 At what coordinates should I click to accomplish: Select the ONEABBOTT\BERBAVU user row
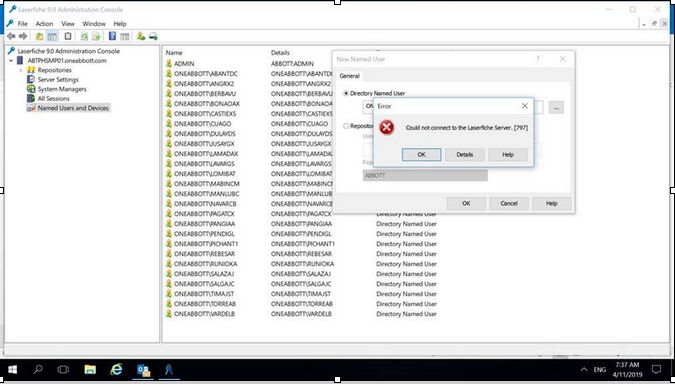pyautogui.click(x=204, y=93)
